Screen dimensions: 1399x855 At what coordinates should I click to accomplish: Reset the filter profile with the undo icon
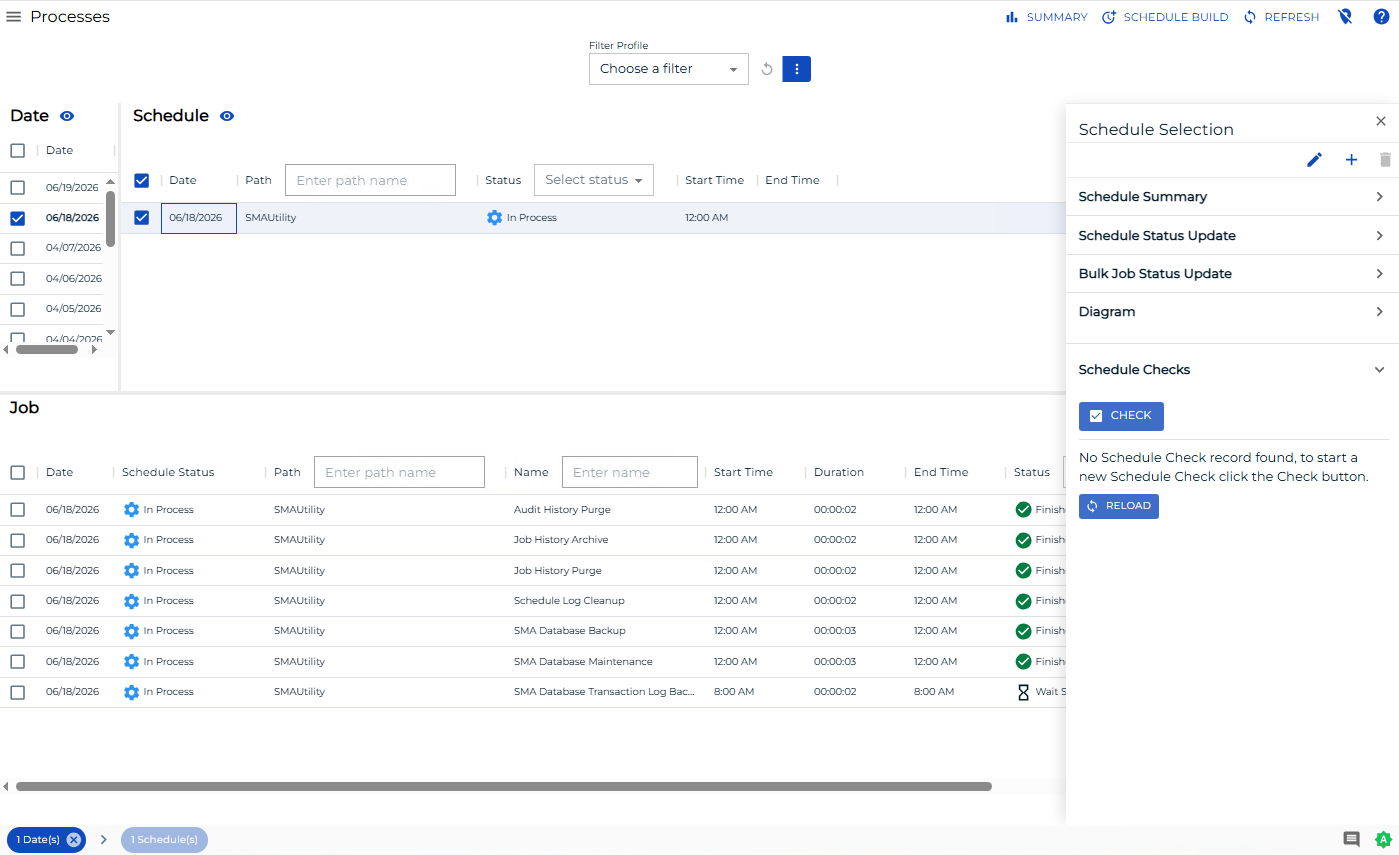click(767, 69)
